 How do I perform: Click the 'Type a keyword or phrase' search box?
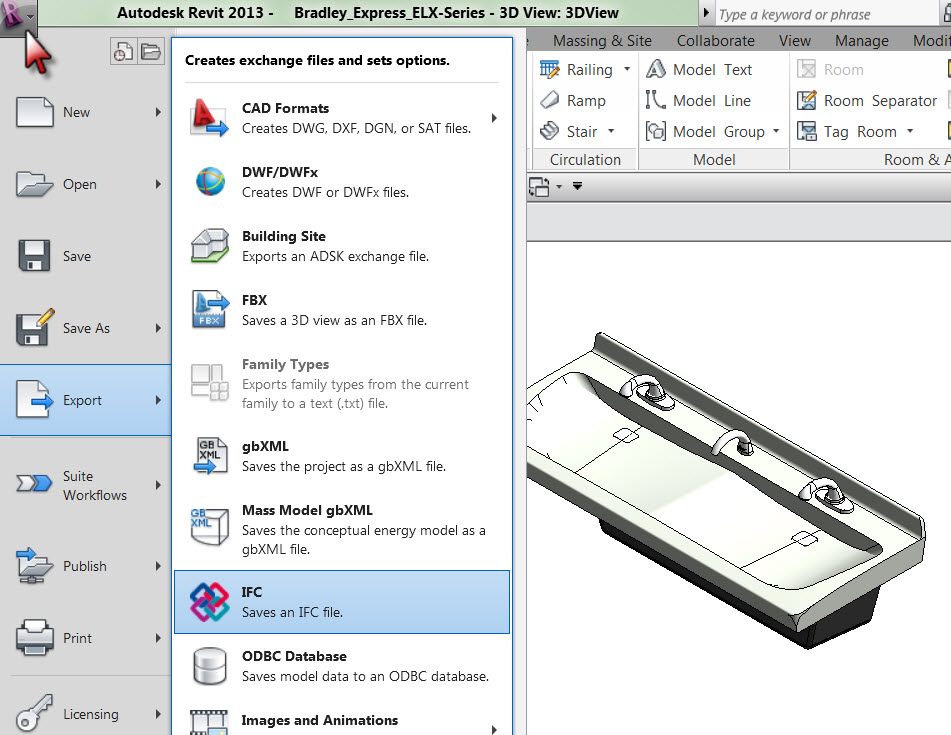coord(828,14)
